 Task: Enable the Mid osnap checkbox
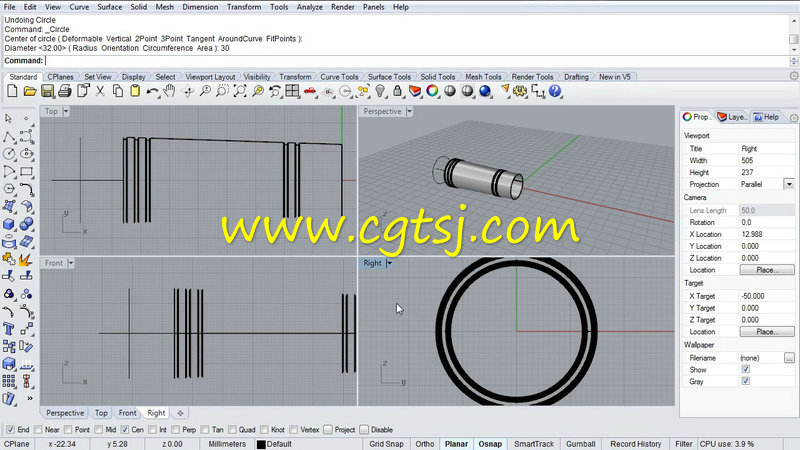[x=98, y=430]
